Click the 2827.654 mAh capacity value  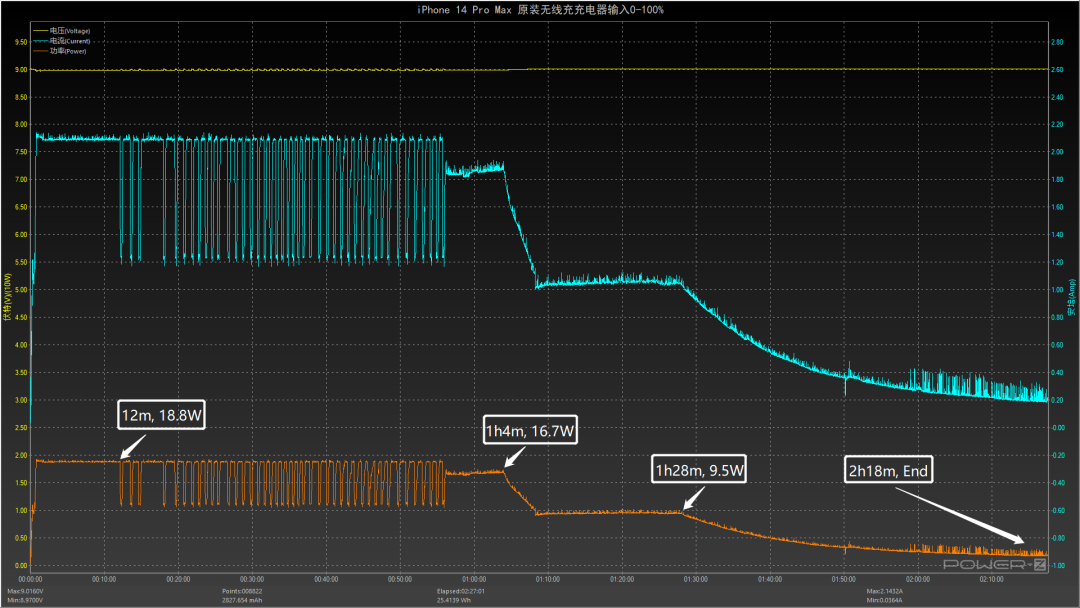[242, 600]
